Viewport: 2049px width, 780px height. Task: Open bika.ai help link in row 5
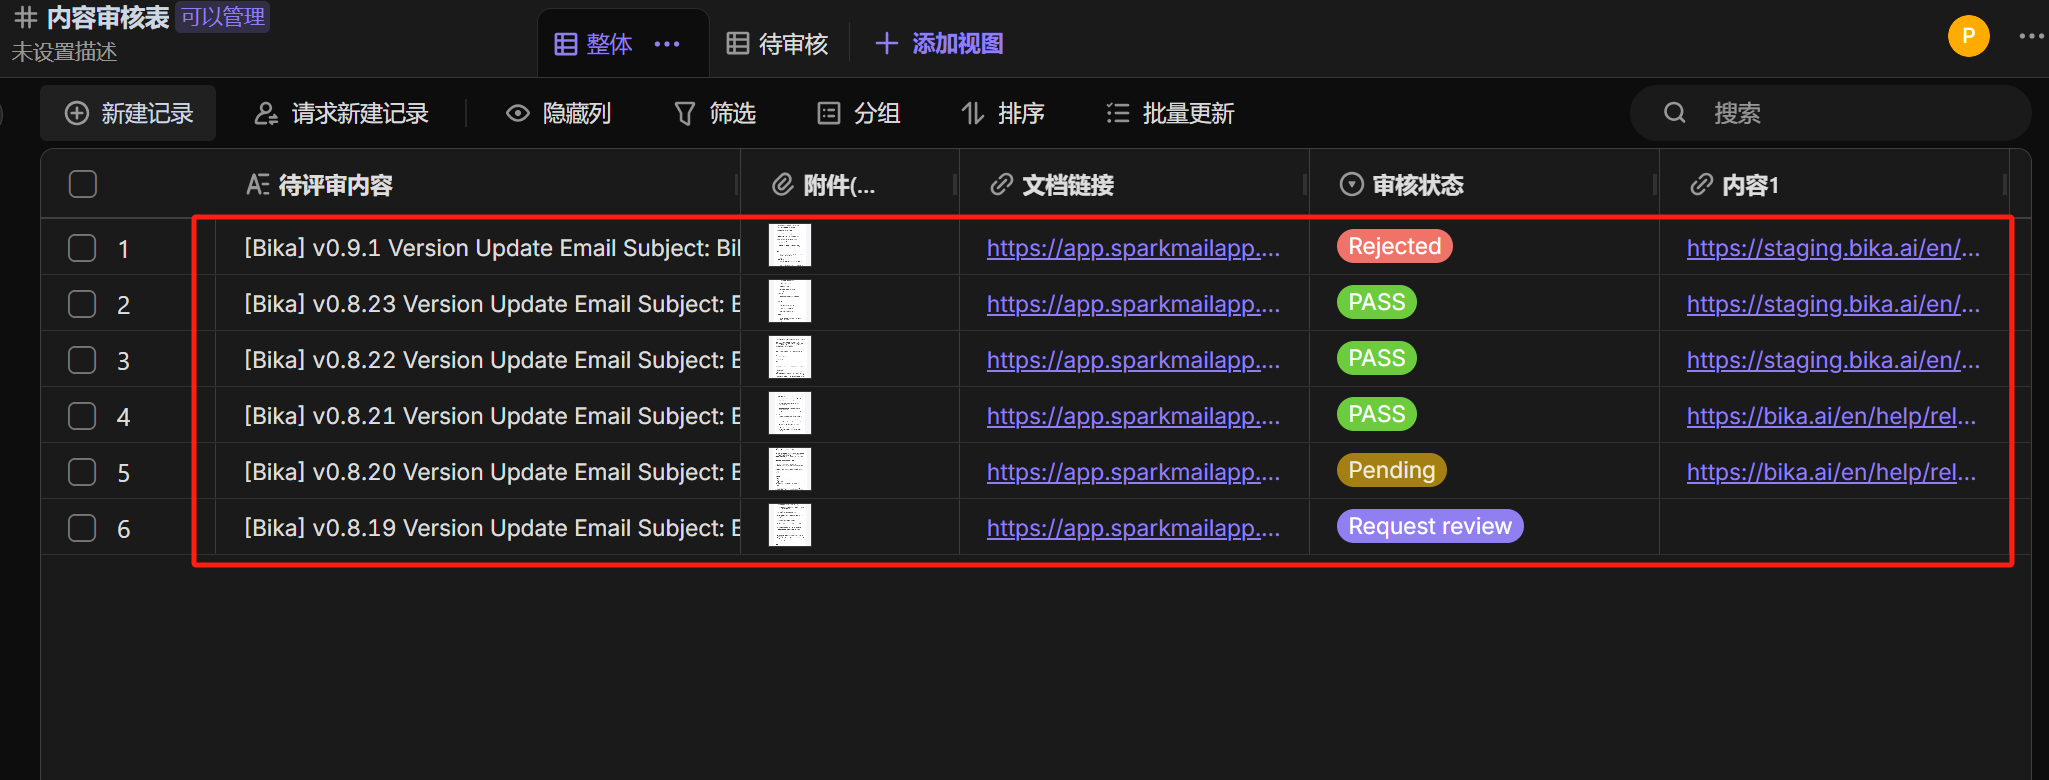click(1831, 472)
